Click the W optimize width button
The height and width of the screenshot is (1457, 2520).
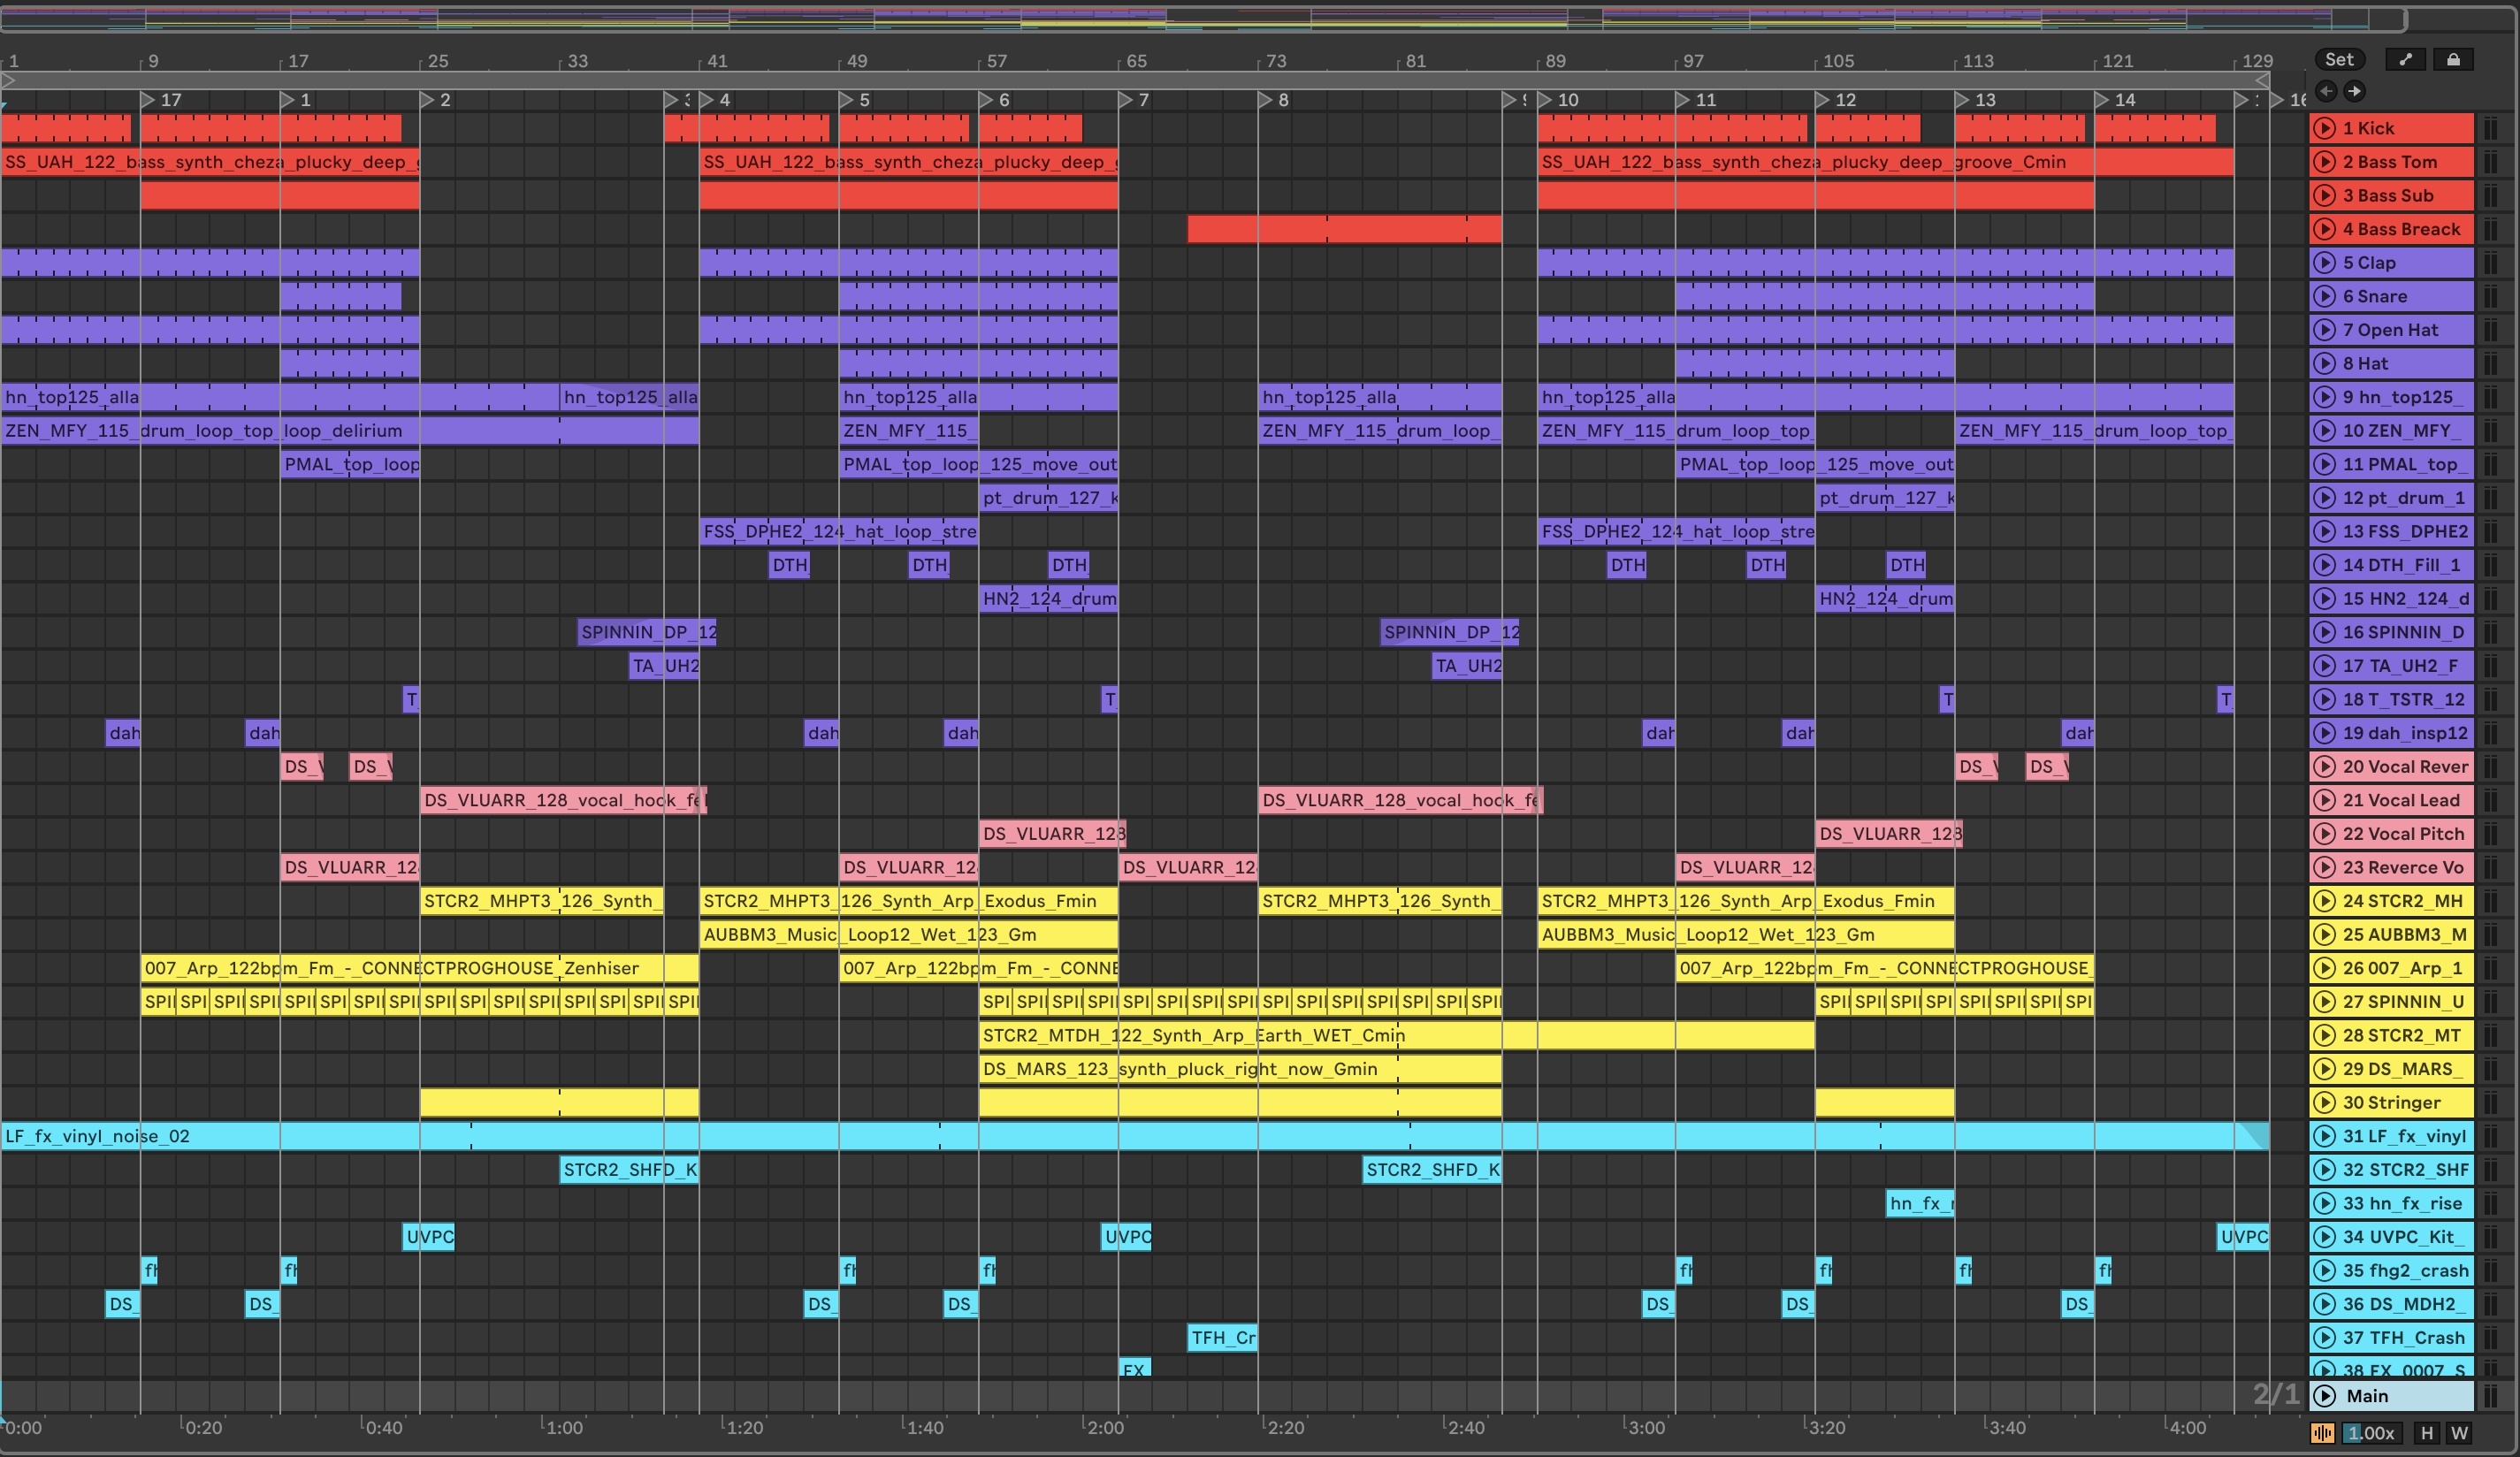[2459, 1433]
